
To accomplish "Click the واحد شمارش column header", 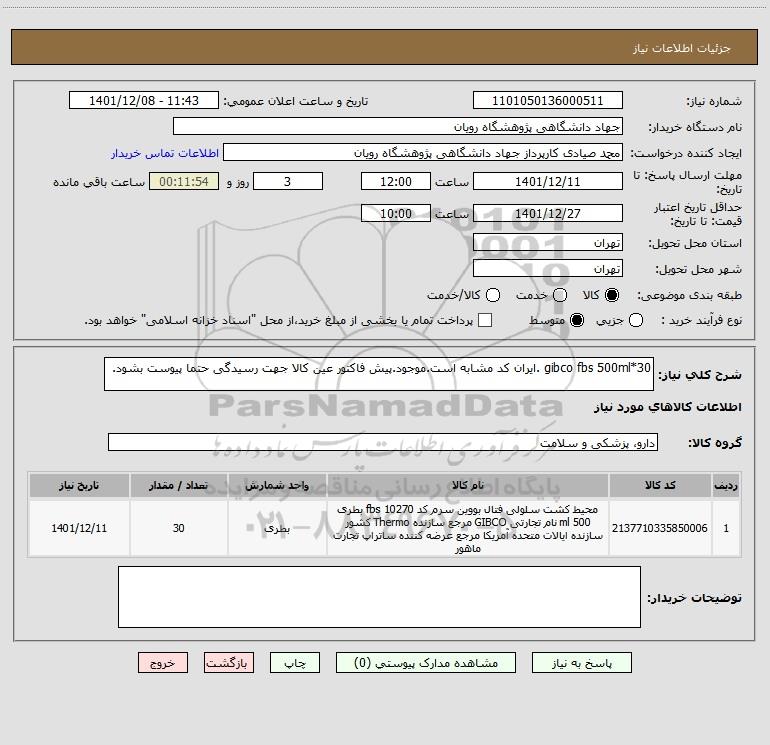I will pos(277,486).
